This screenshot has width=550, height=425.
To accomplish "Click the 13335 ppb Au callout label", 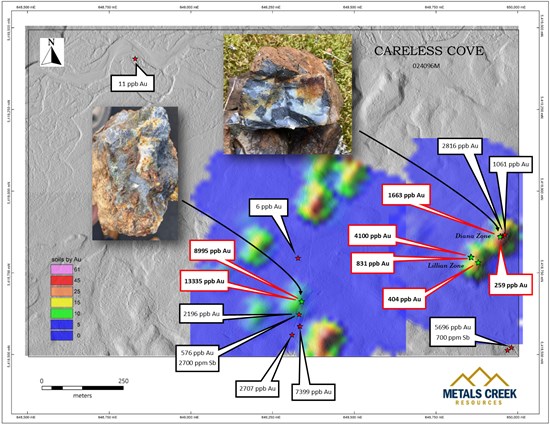I will [x=204, y=281].
